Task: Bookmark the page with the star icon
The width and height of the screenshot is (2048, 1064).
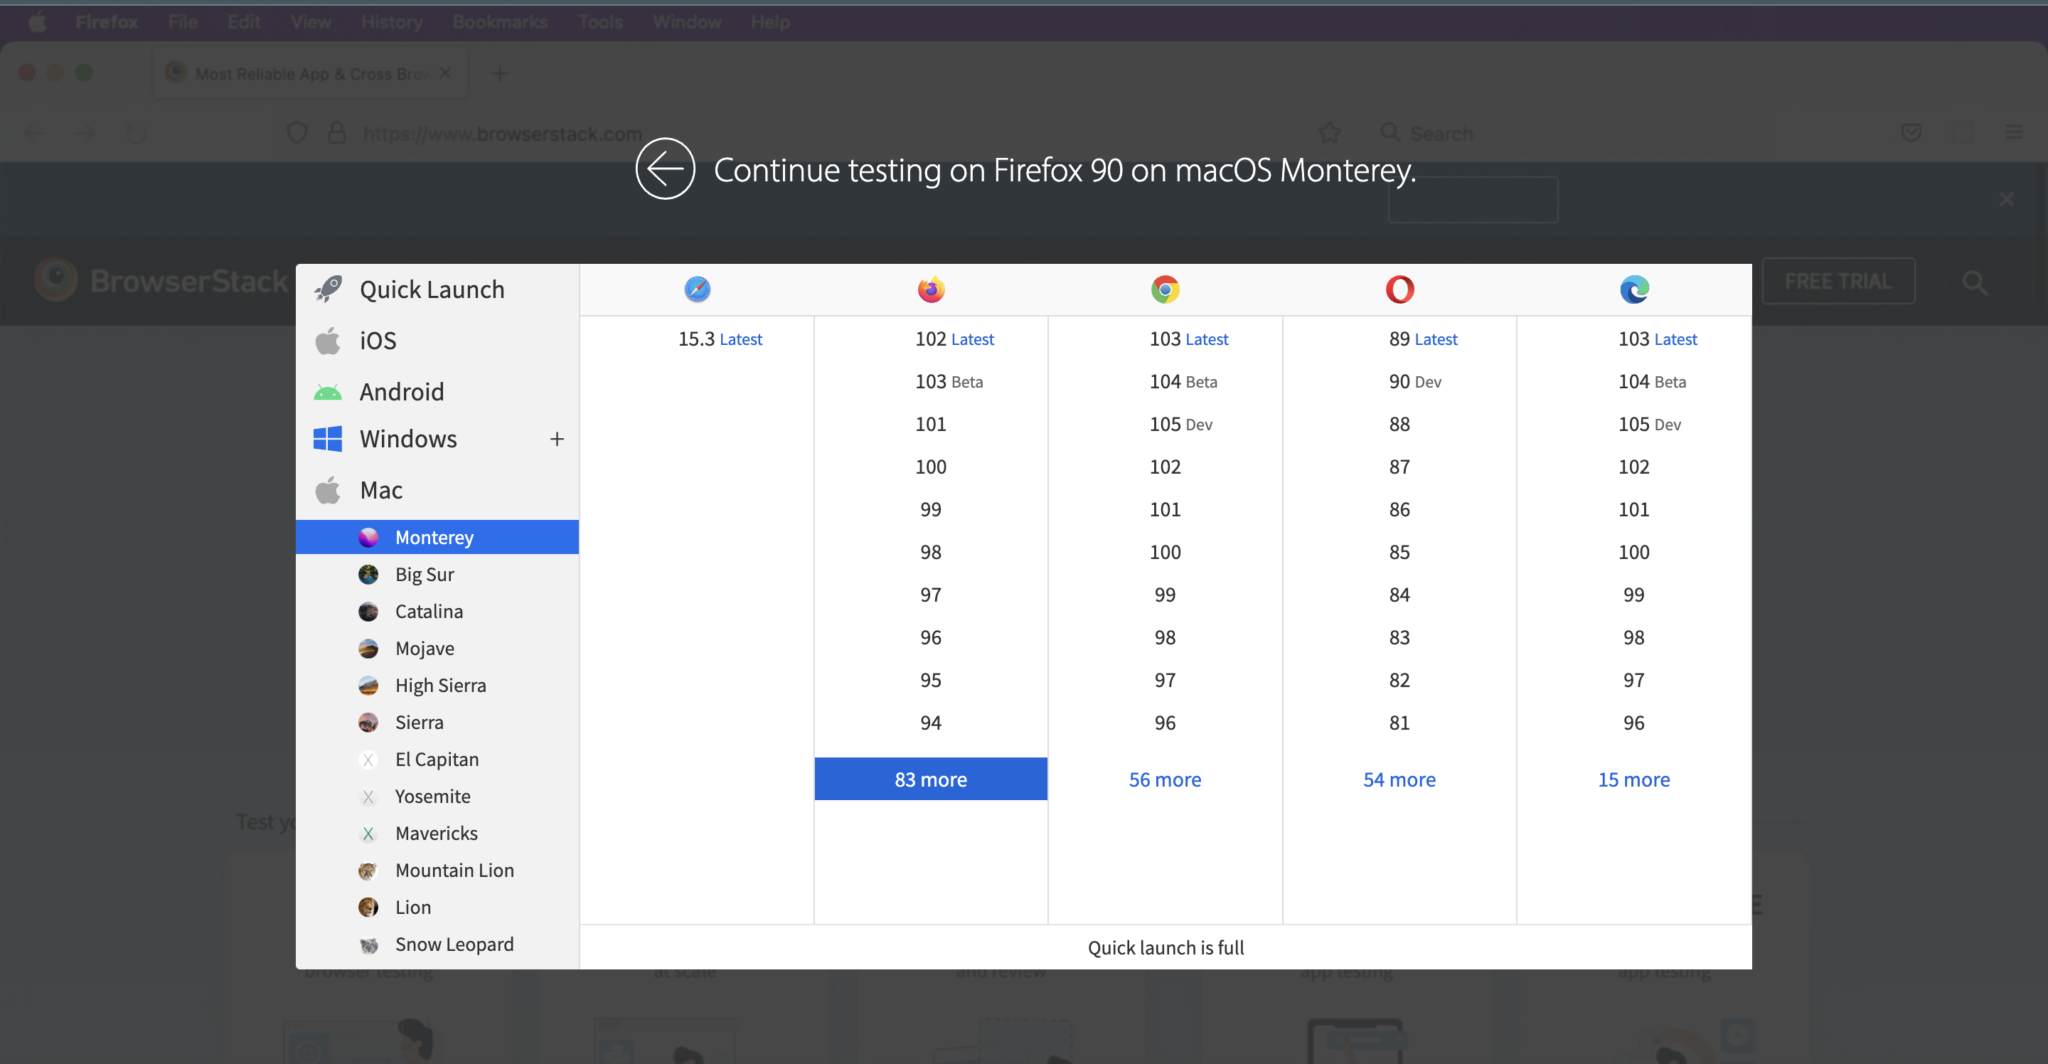Action: coord(1330,132)
